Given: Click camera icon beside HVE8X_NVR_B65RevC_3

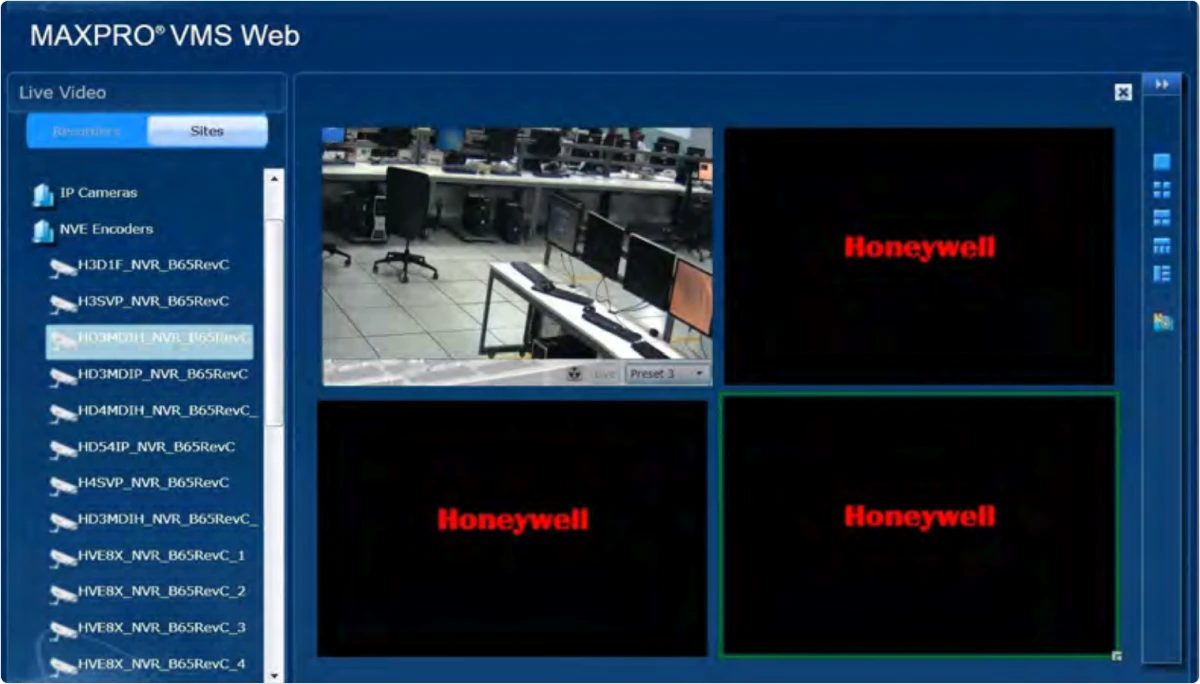Looking at the screenshot, I should tap(63, 630).
